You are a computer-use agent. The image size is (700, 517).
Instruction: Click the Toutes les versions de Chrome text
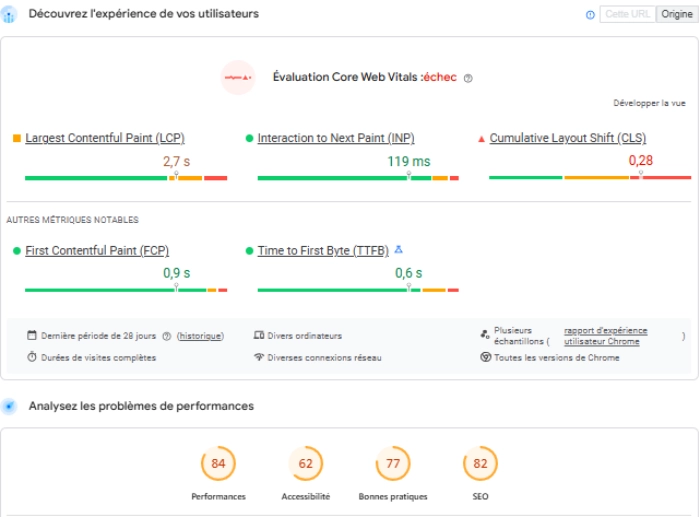(556, 358)
